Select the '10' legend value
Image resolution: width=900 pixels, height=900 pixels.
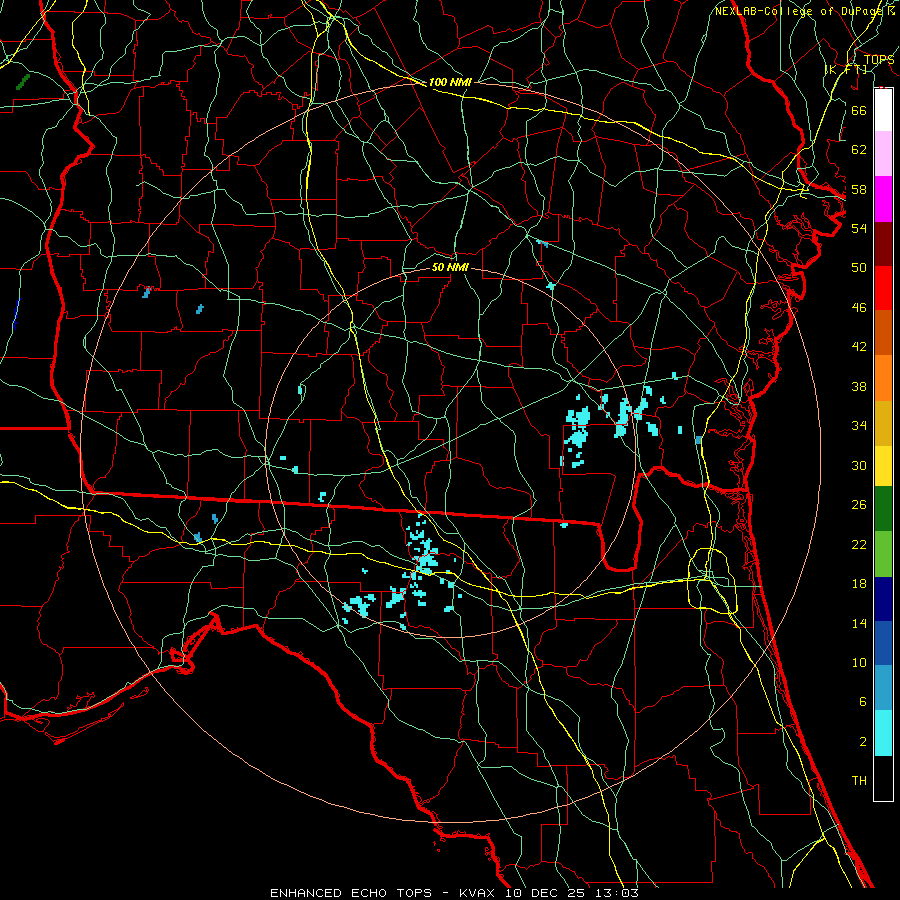859,662
